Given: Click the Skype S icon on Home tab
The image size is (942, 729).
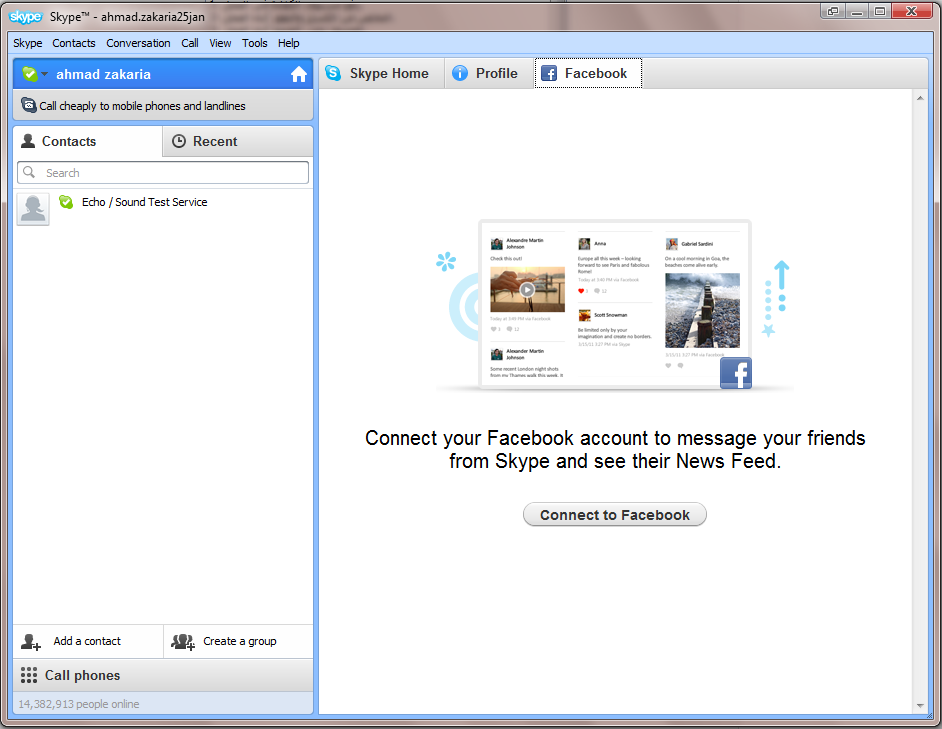Looking at the screenshot, I should pos(333,73).
